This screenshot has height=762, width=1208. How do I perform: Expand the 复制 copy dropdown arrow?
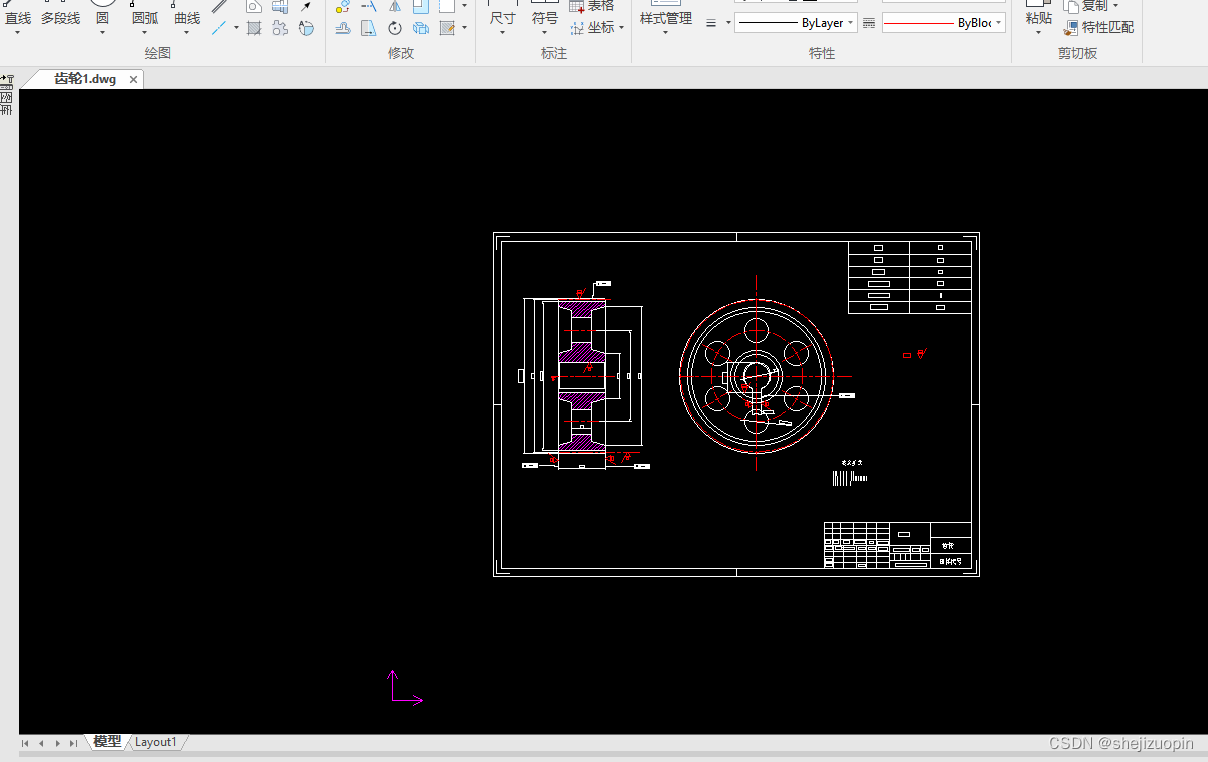pos(1116,6)
